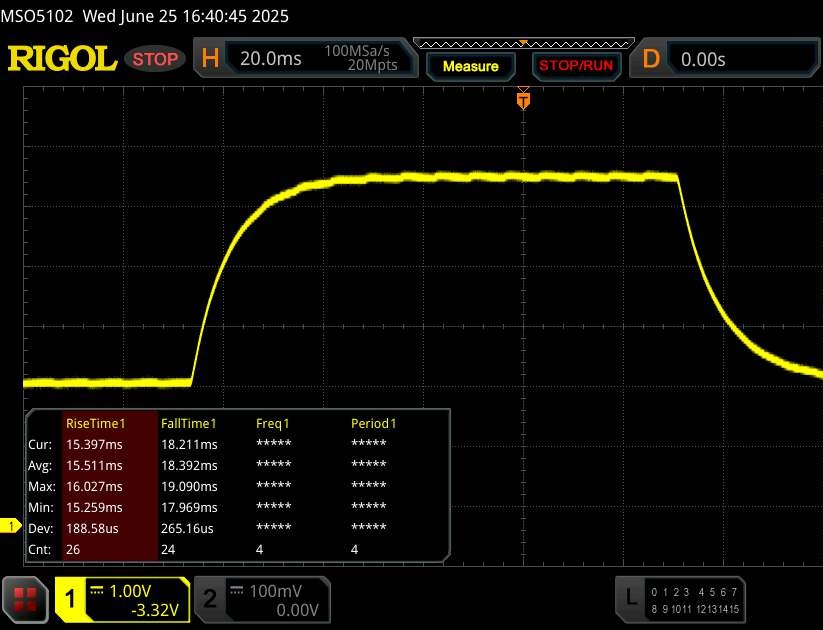Click RiseTime1 count value 26

tap(73, 549)
